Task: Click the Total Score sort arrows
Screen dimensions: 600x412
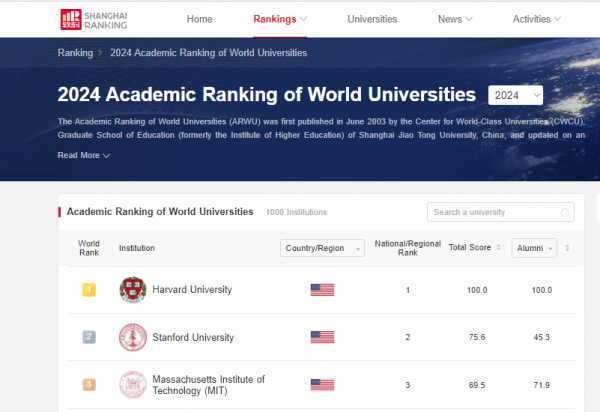Action: pyautogui.click(x=498, y=247)
